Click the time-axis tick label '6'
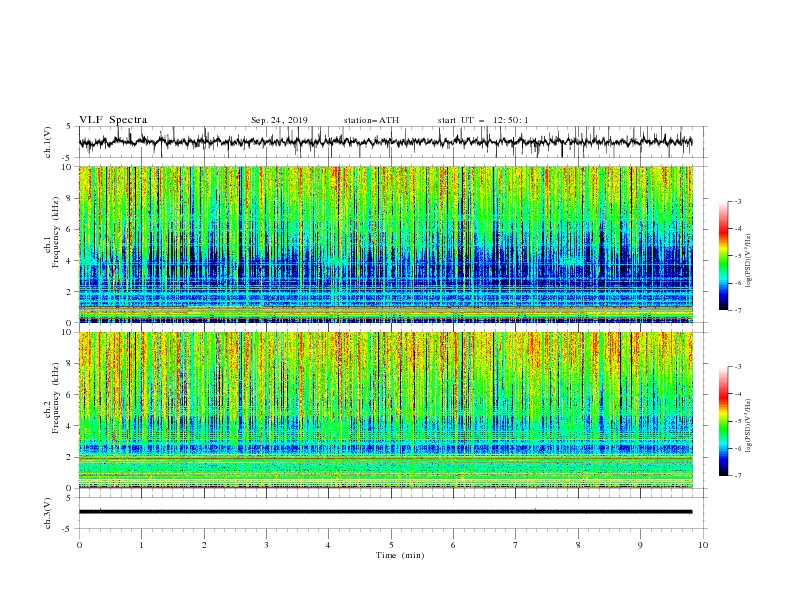792x612 pixels. tap(454, 545)
